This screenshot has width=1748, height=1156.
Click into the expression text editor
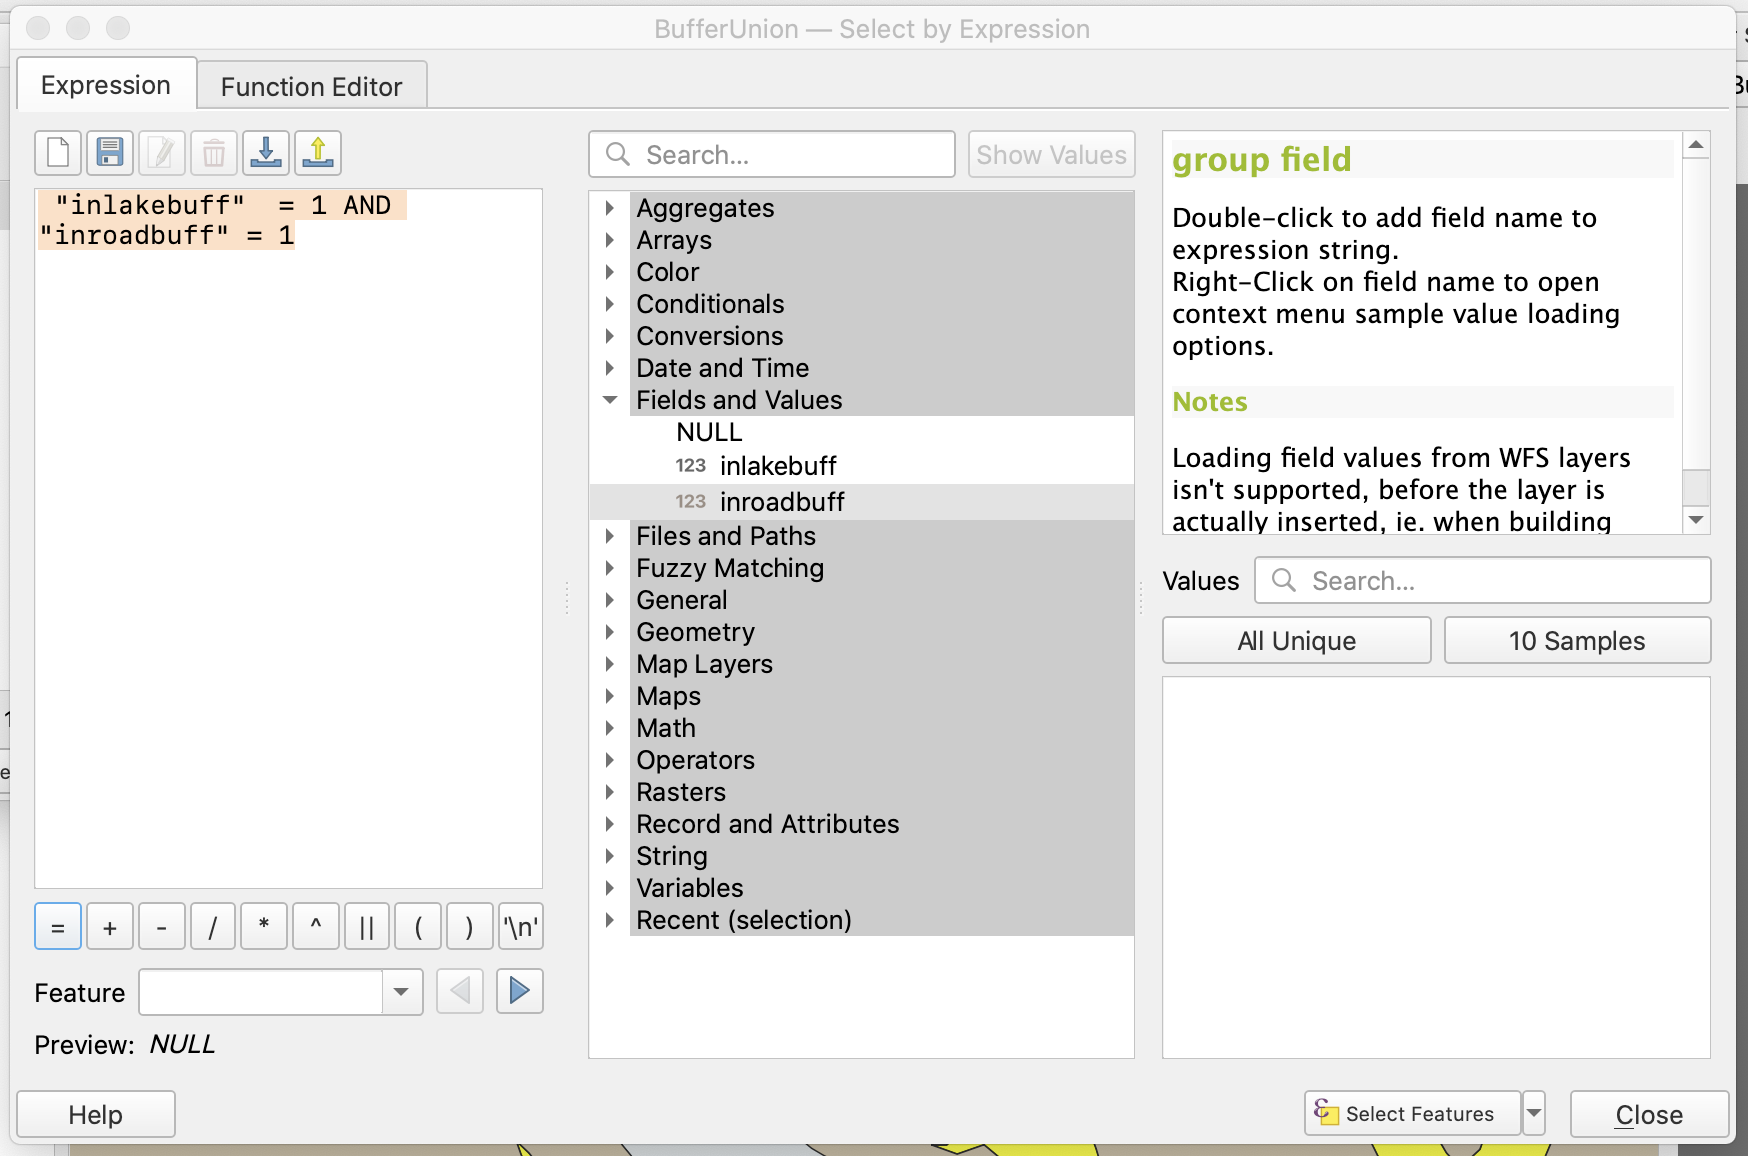pyautogui.click(x=289, y=539)
